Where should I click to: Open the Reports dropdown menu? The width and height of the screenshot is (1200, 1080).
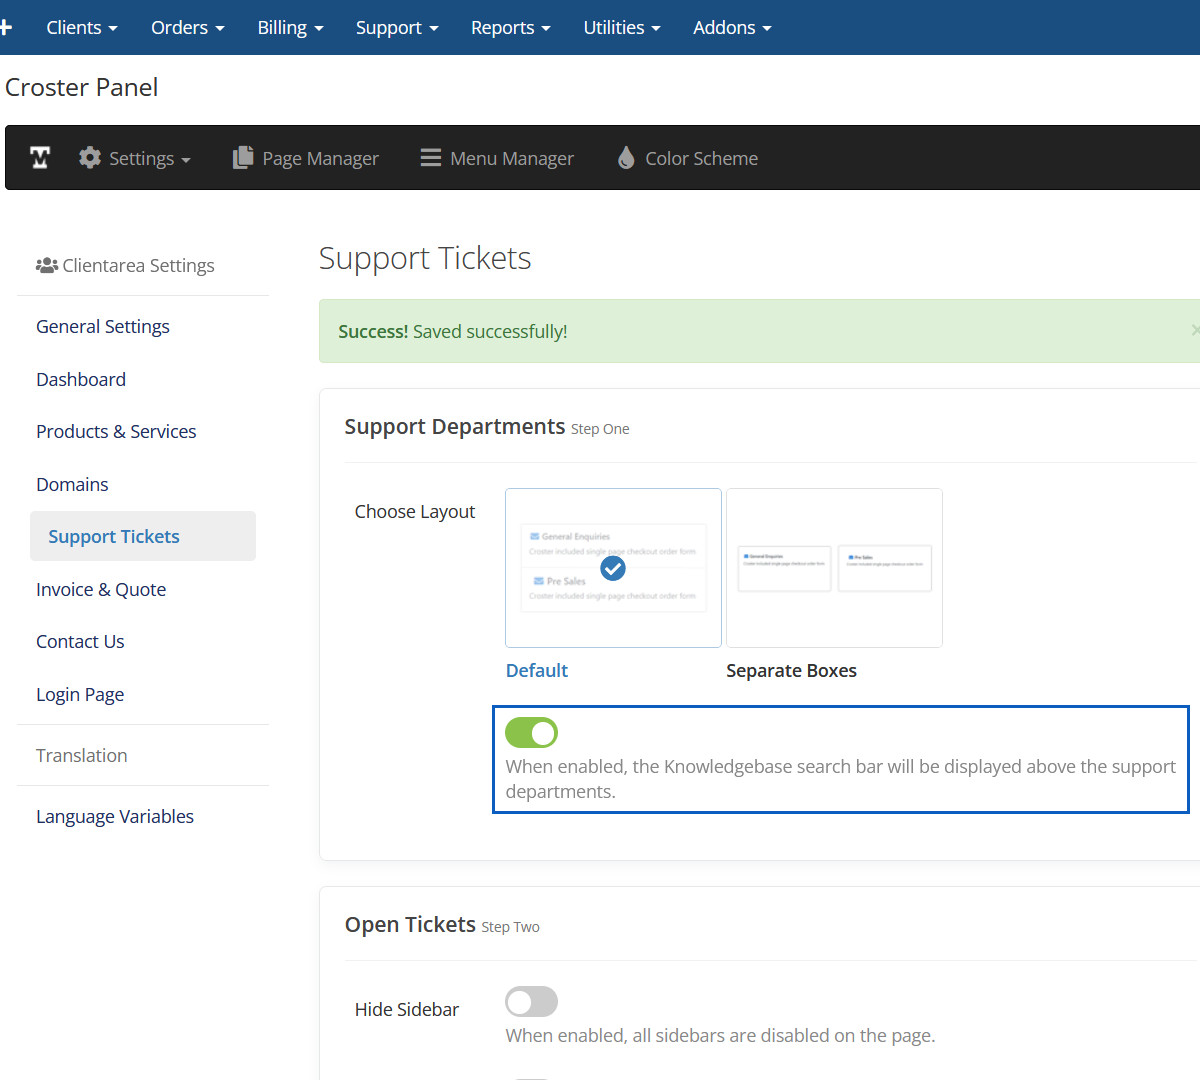(510, 27)
